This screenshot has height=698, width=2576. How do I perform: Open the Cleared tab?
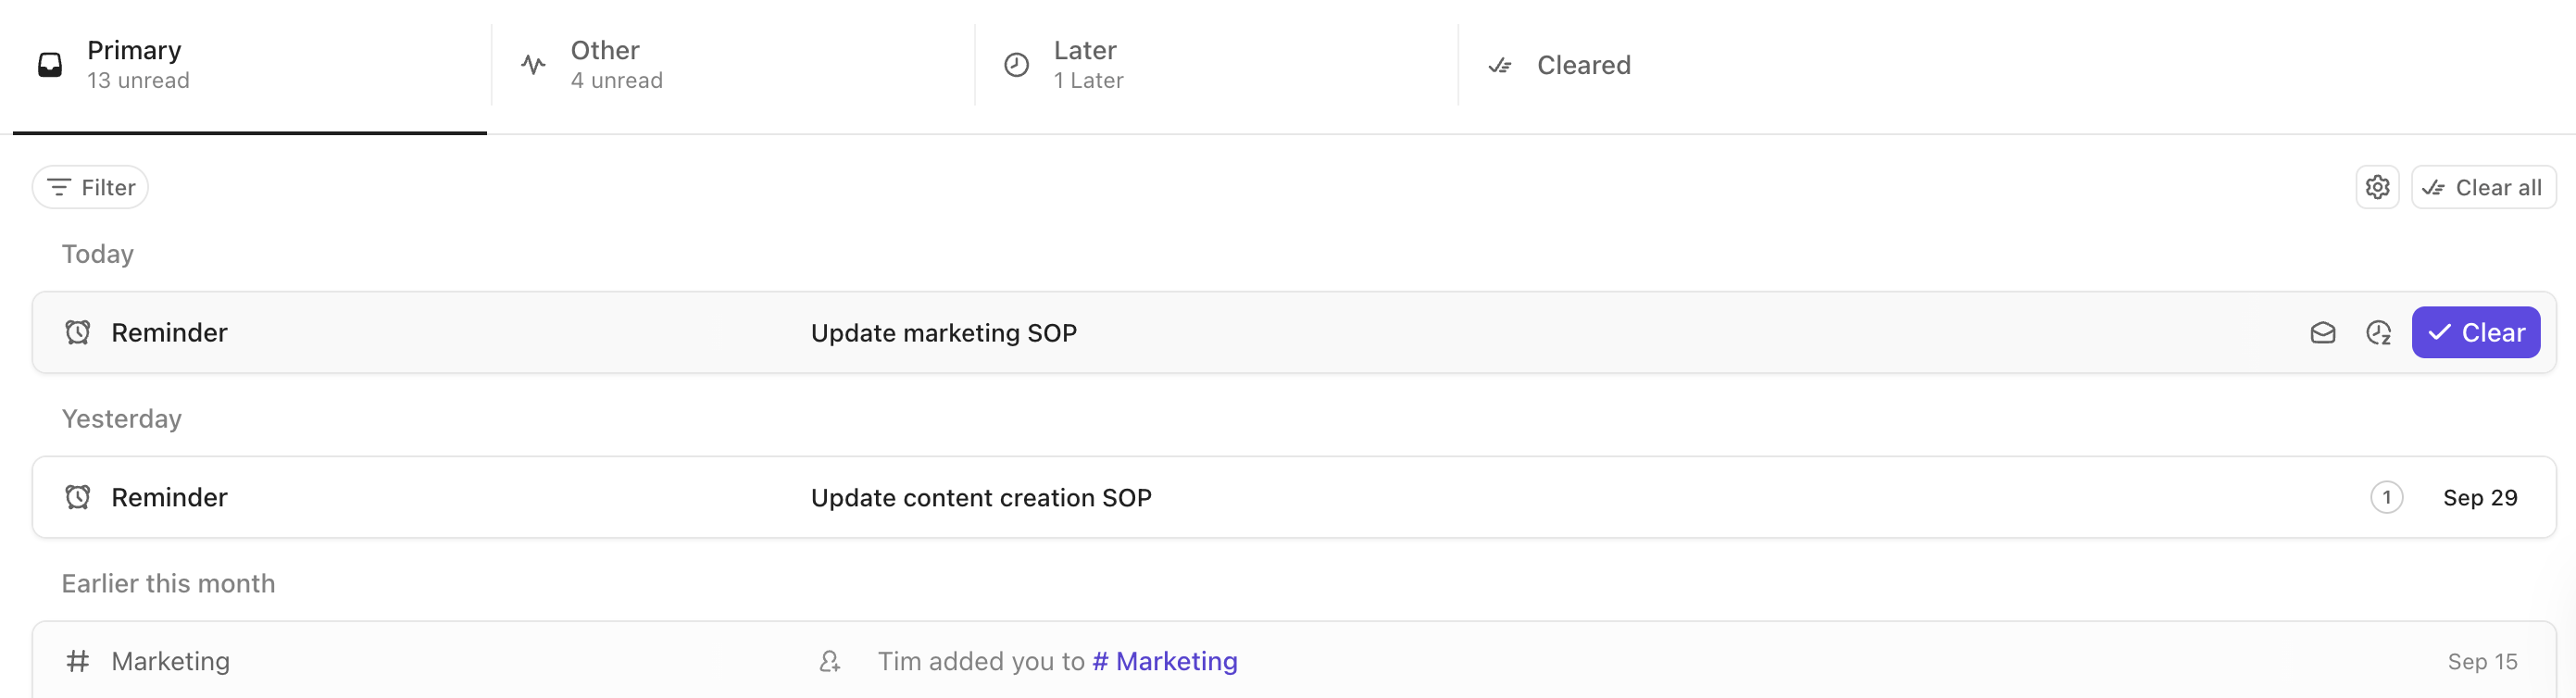(1585, 65)
